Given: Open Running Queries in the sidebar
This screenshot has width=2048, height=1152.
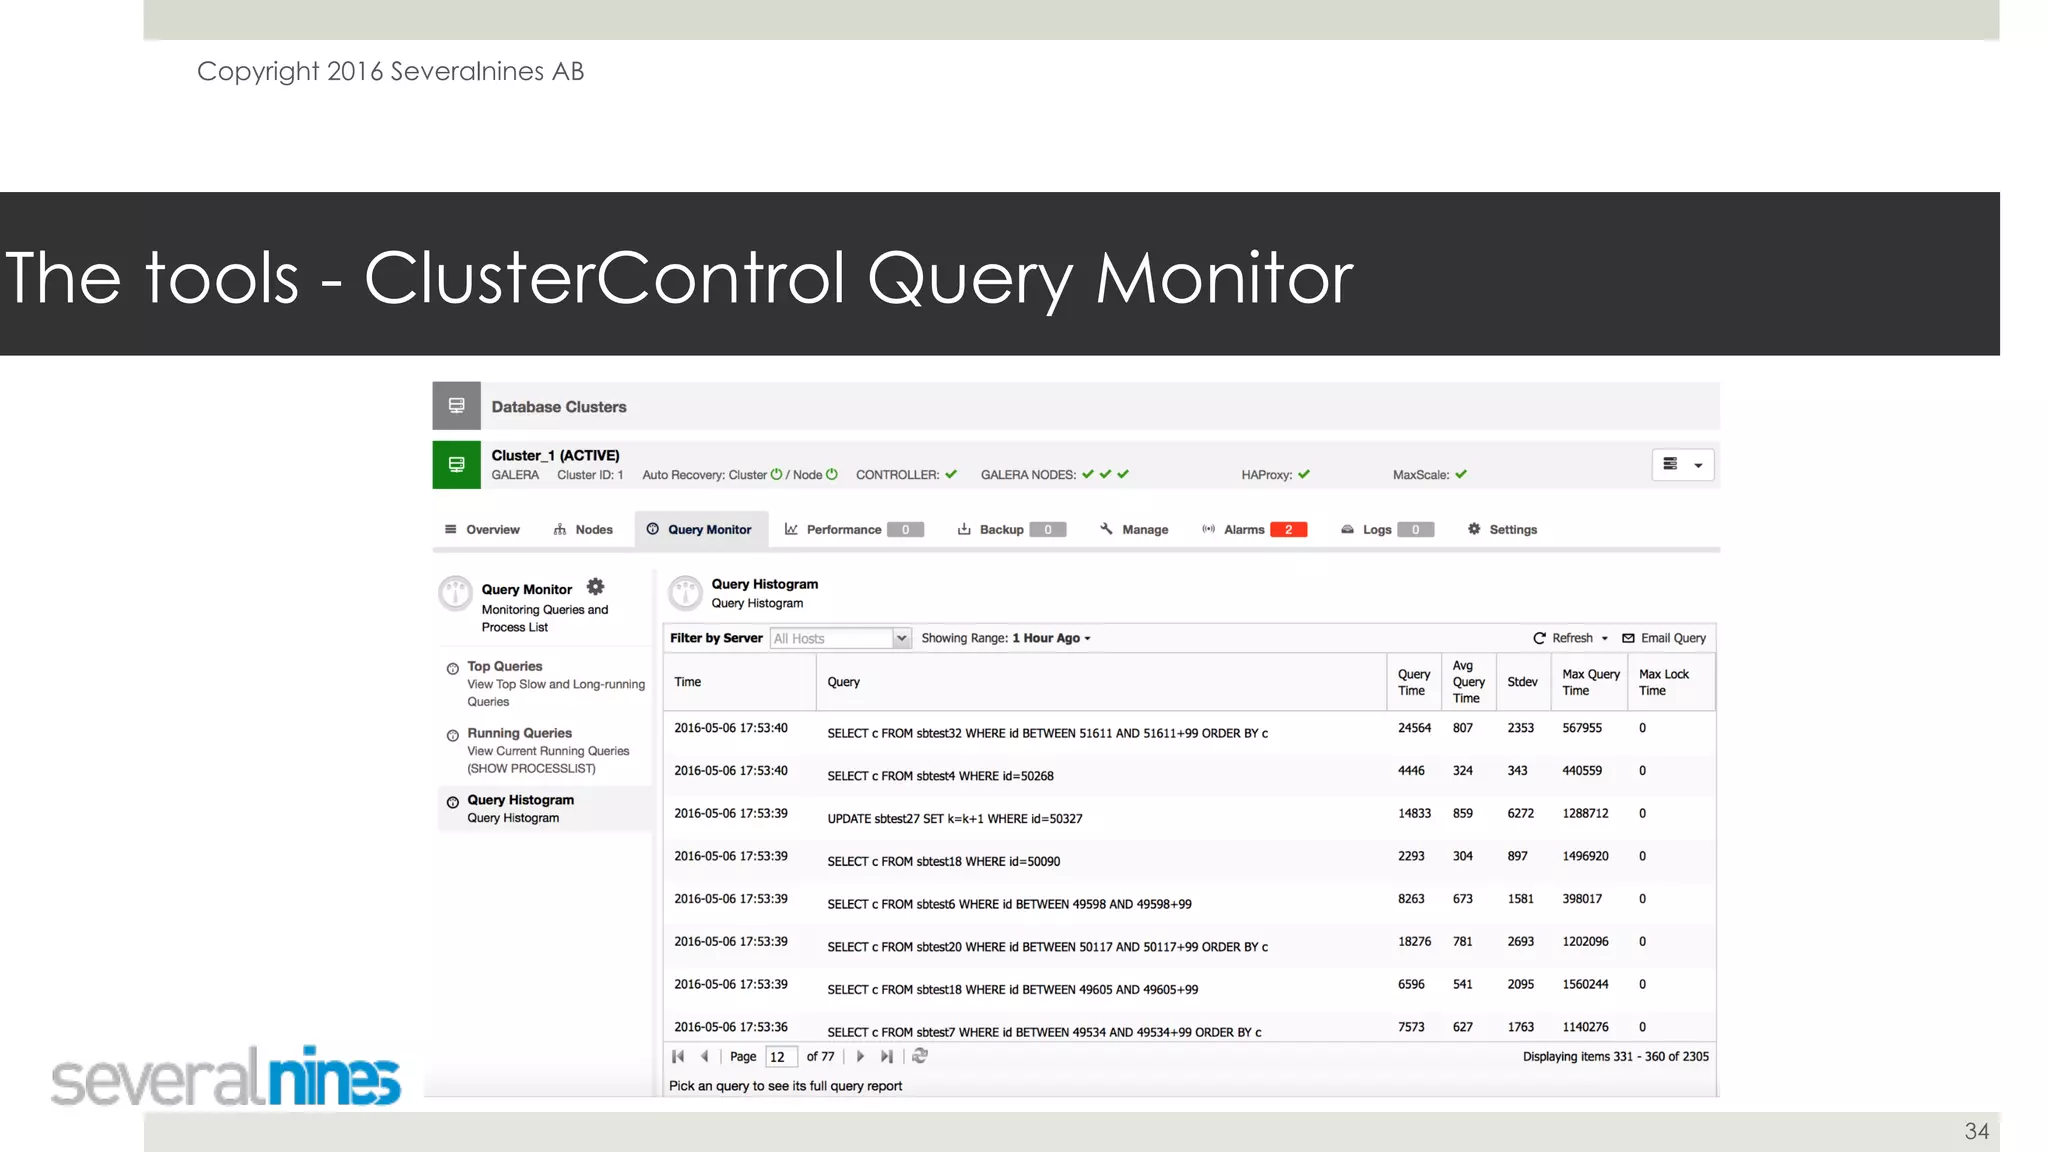Looking at the screenshot, I should click(x=546, y=750).
